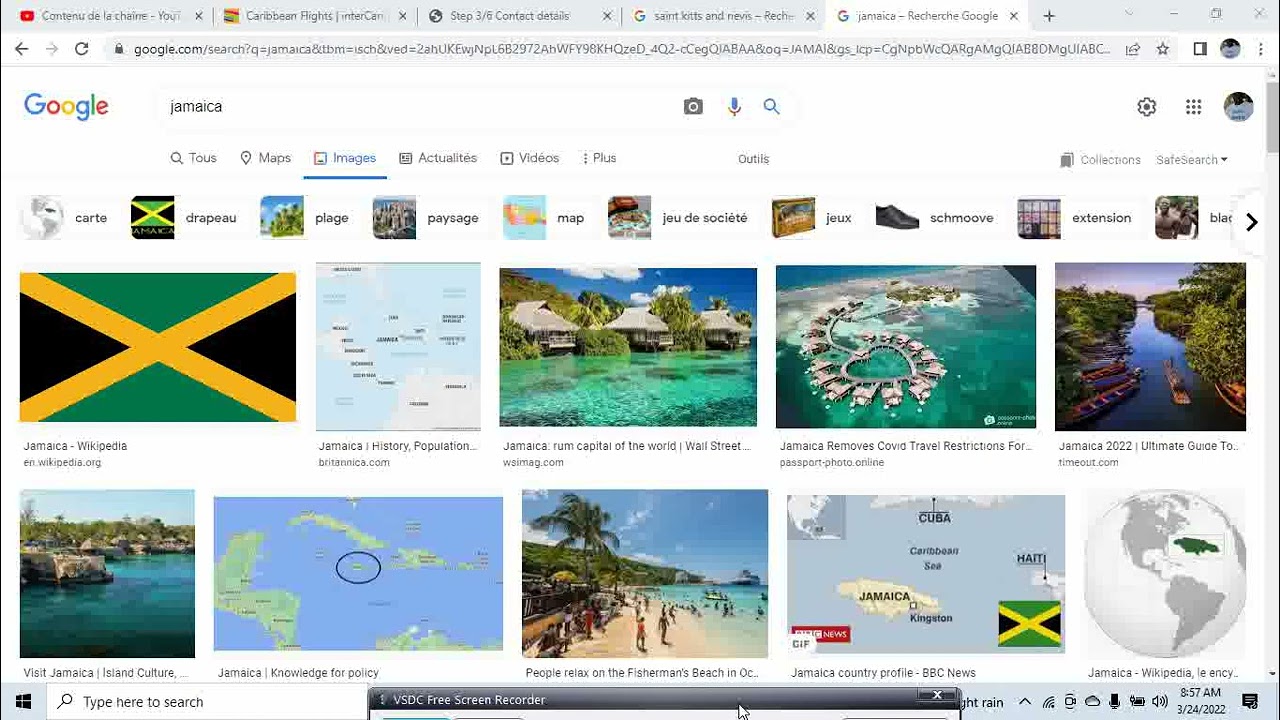Image resolution: width=1280 pixels, height=720 pixels.
Task: Filter by the map chip
Action: click(x=545, y=218)
